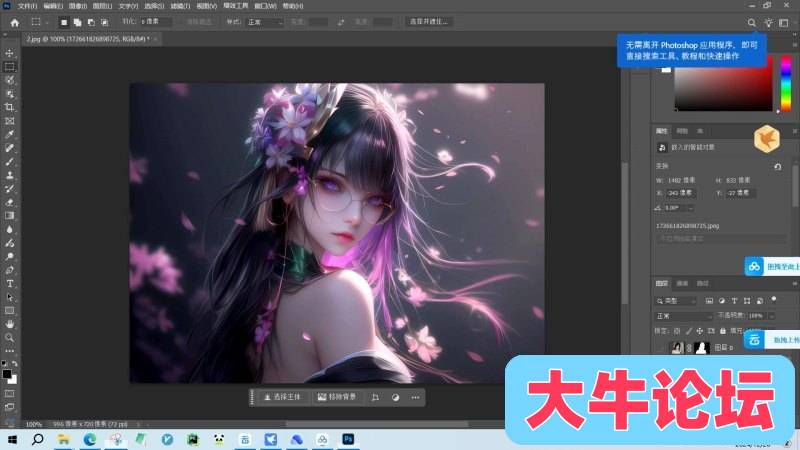
Task: Toggle Lock All in the Layers lock row
Action: (x=722, y=331)
